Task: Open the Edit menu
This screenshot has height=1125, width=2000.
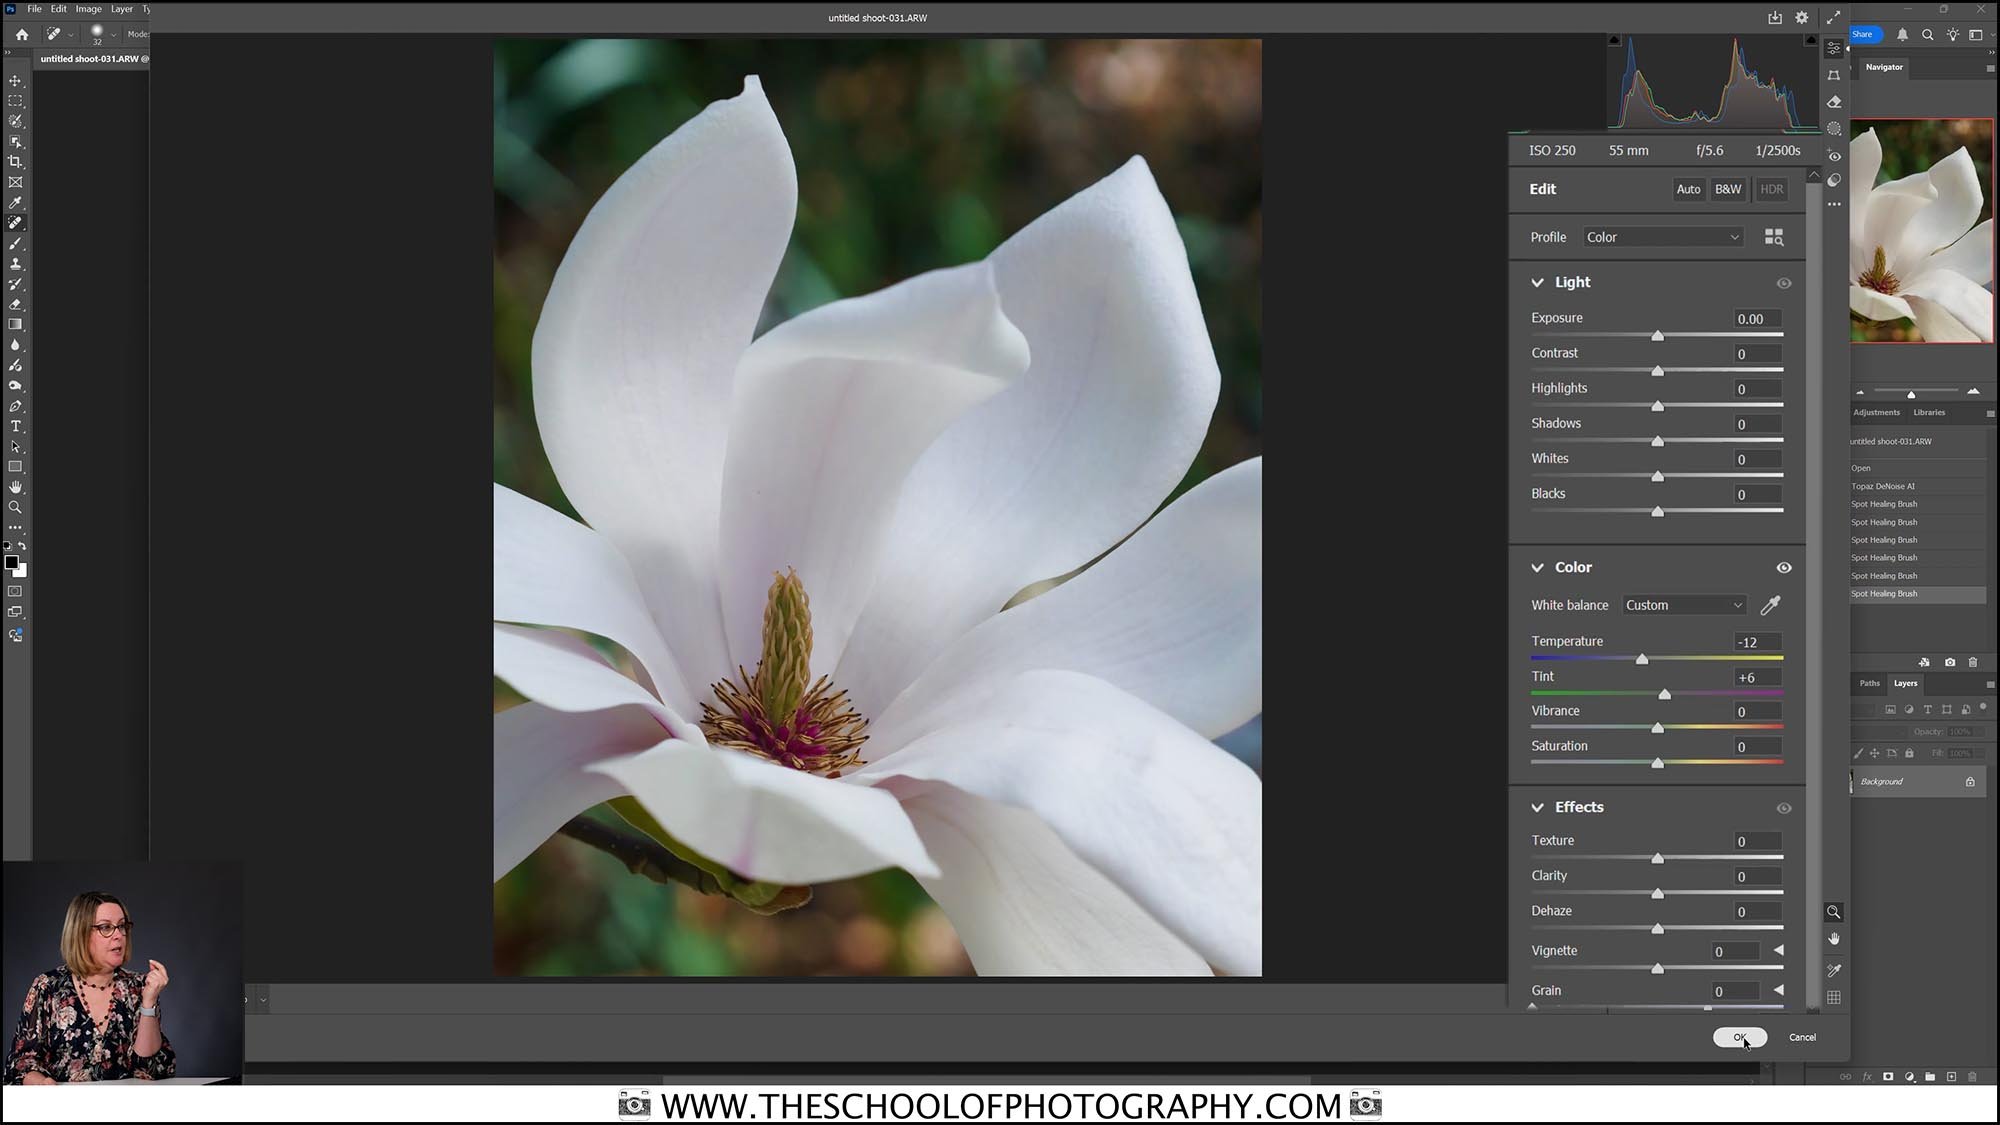Action: click(57, 8)
